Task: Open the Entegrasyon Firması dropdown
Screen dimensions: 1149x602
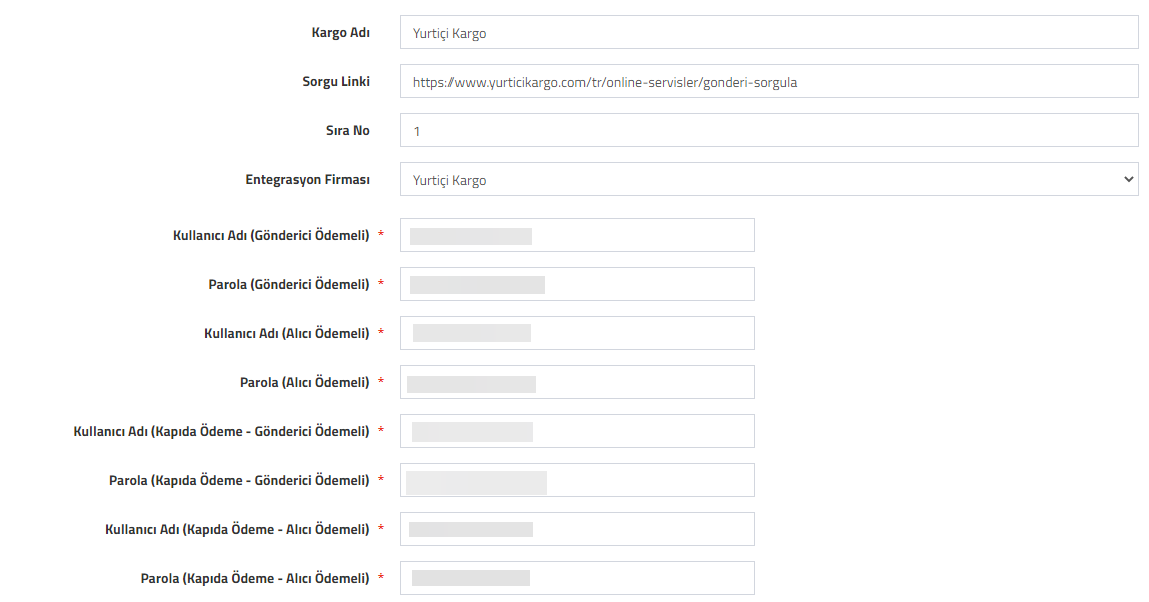Action: click(x=769, y=179)
